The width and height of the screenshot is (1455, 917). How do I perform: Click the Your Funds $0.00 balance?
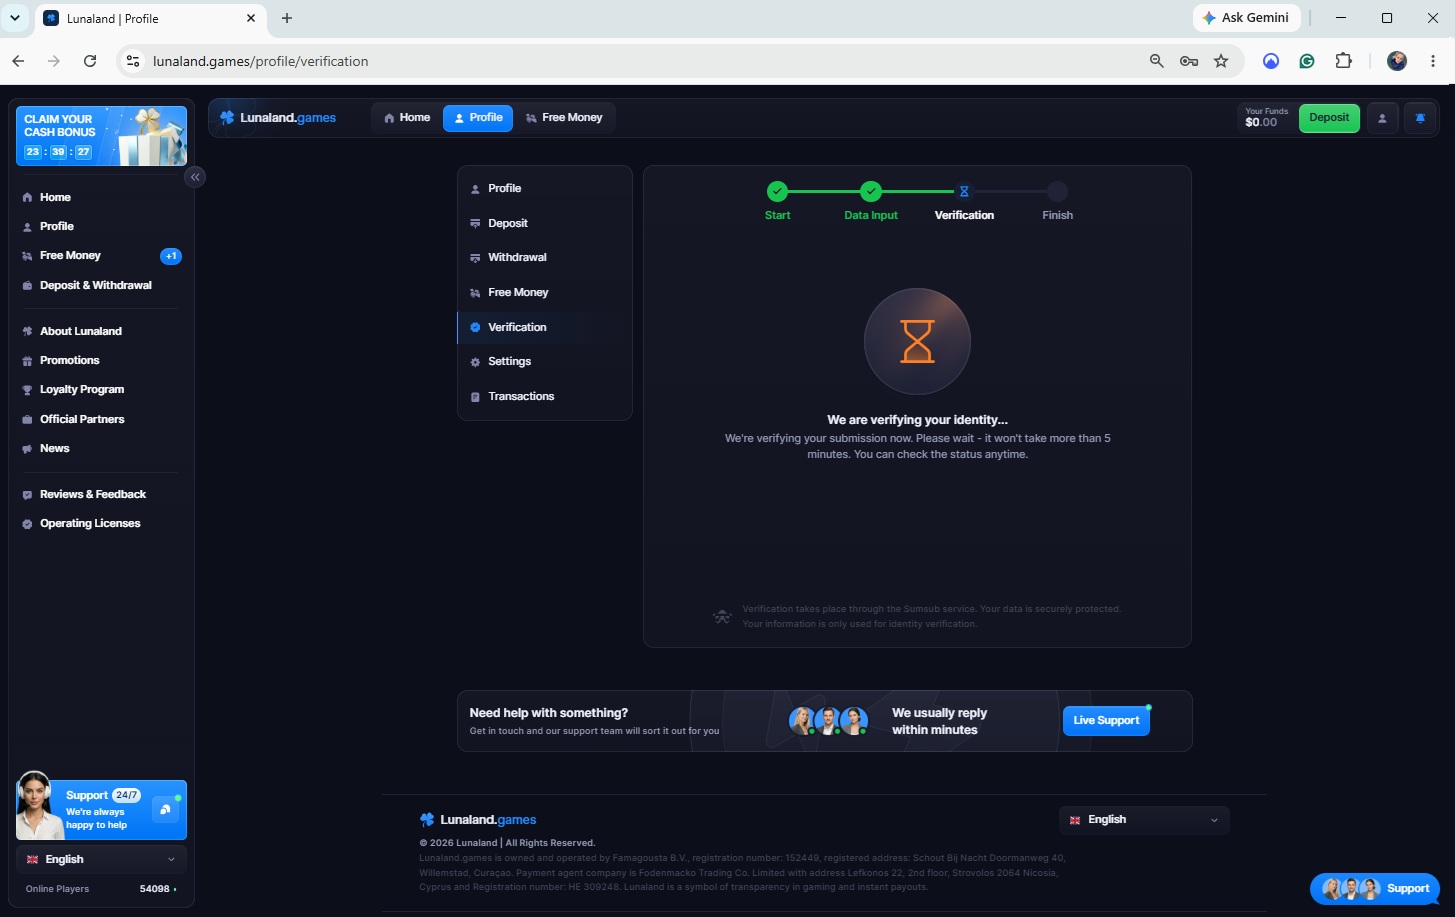click(1266, 118)
